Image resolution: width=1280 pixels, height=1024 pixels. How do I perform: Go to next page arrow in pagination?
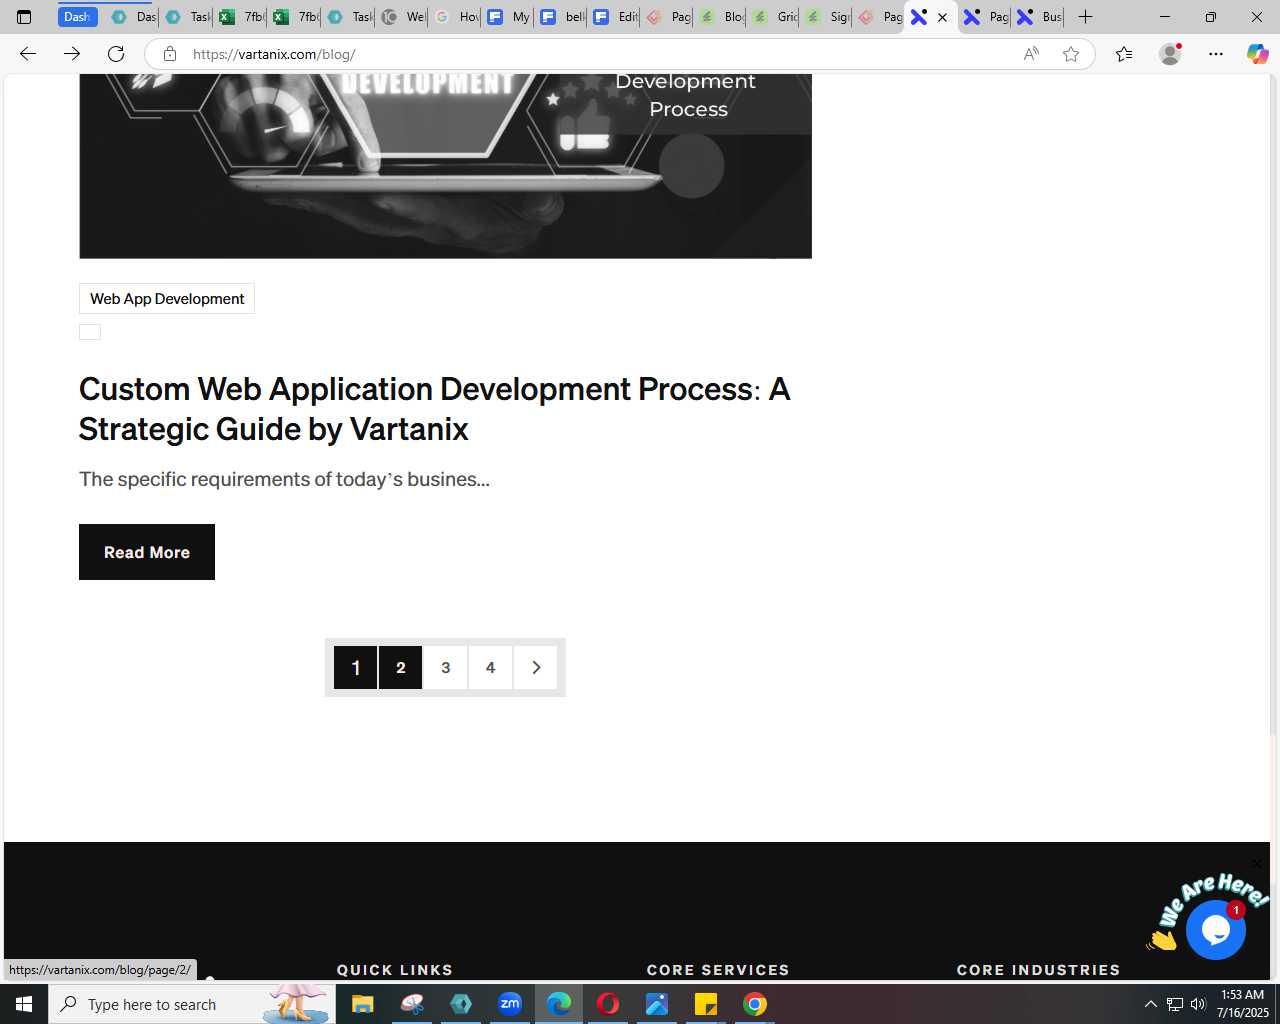536,667
